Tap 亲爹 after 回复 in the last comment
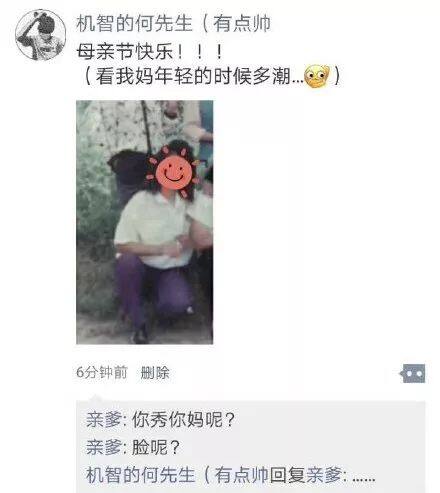The image size is (440, 493). click(324, 475)
